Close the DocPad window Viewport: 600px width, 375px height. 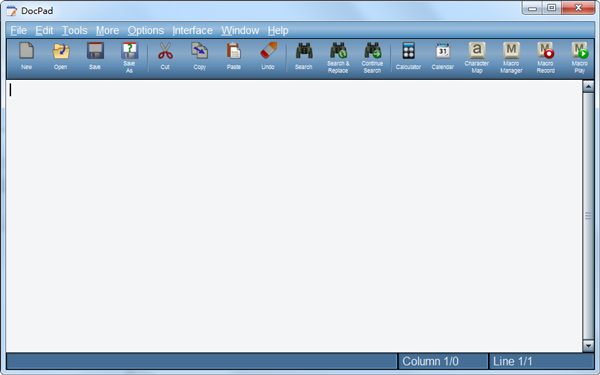(x=578, y=8)
